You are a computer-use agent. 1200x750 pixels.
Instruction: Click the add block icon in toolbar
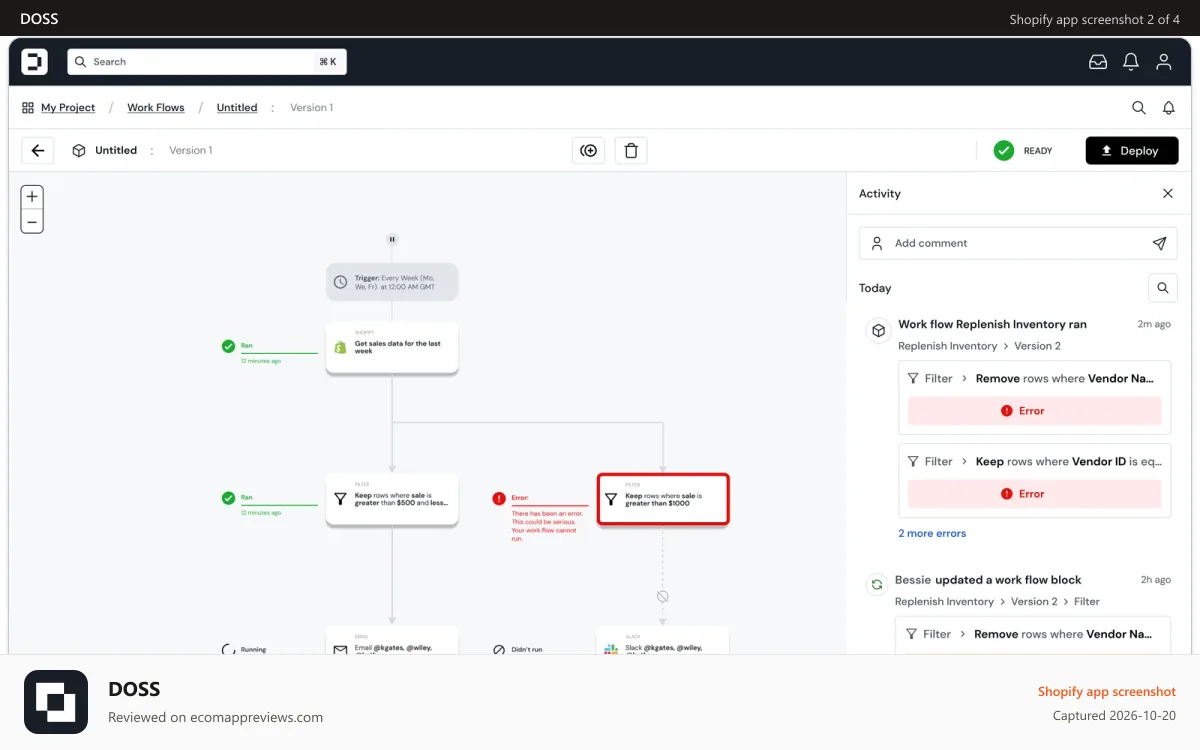tap(588, 151)
